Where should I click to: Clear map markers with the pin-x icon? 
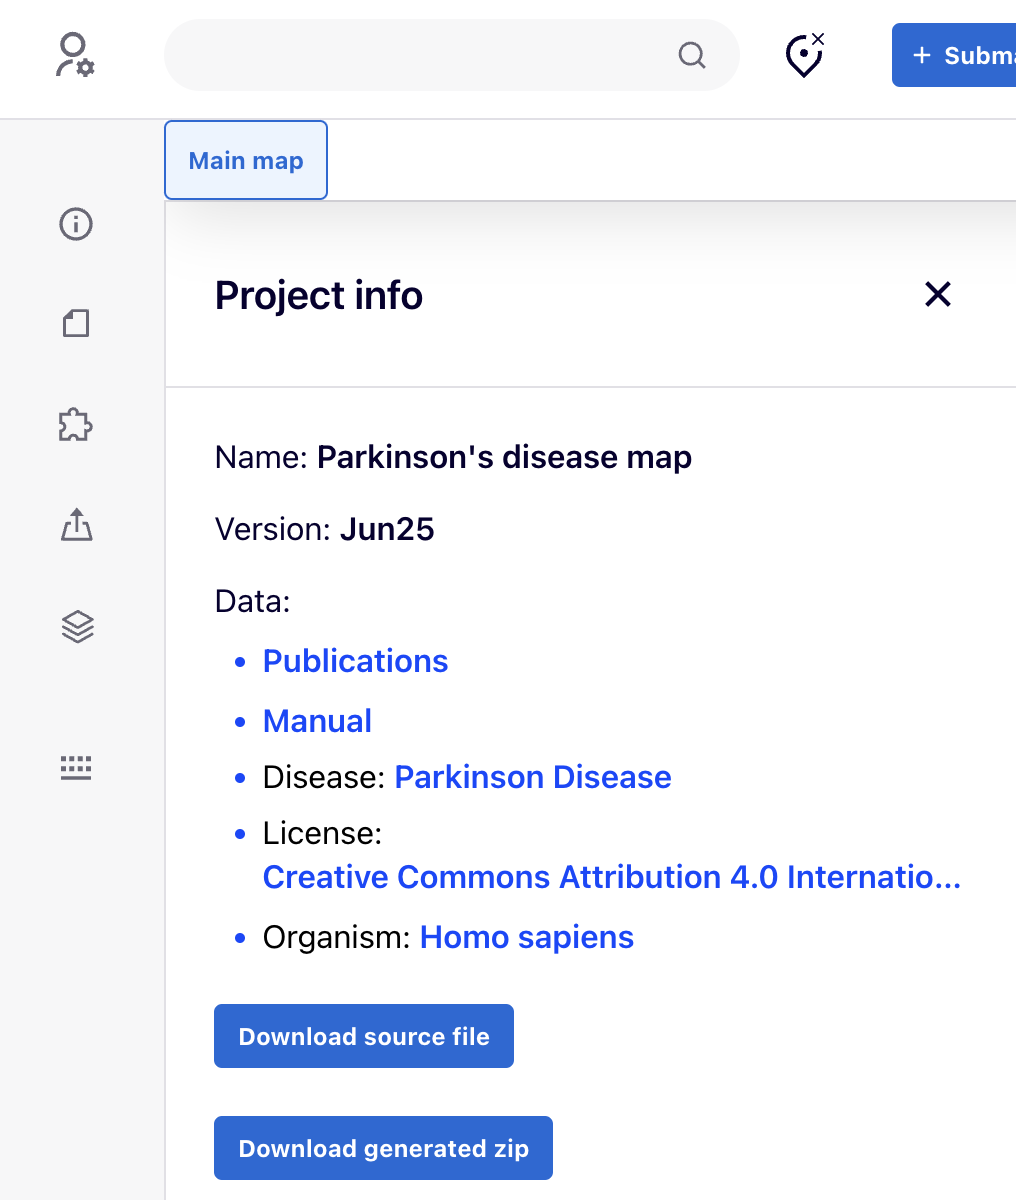click(x=804, y=55)
